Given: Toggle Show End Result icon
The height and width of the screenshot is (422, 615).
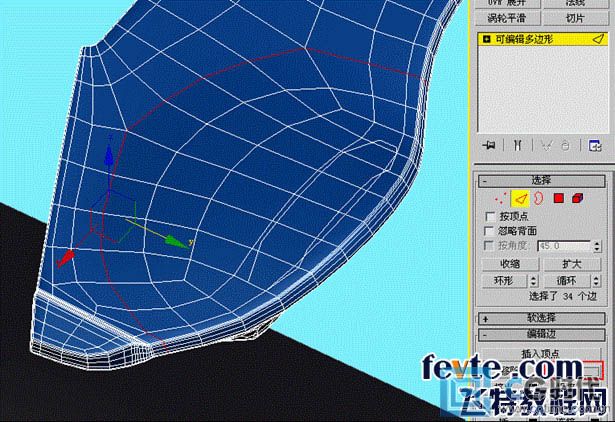Looking at the screenshot, I should click(x=517, y=146).
